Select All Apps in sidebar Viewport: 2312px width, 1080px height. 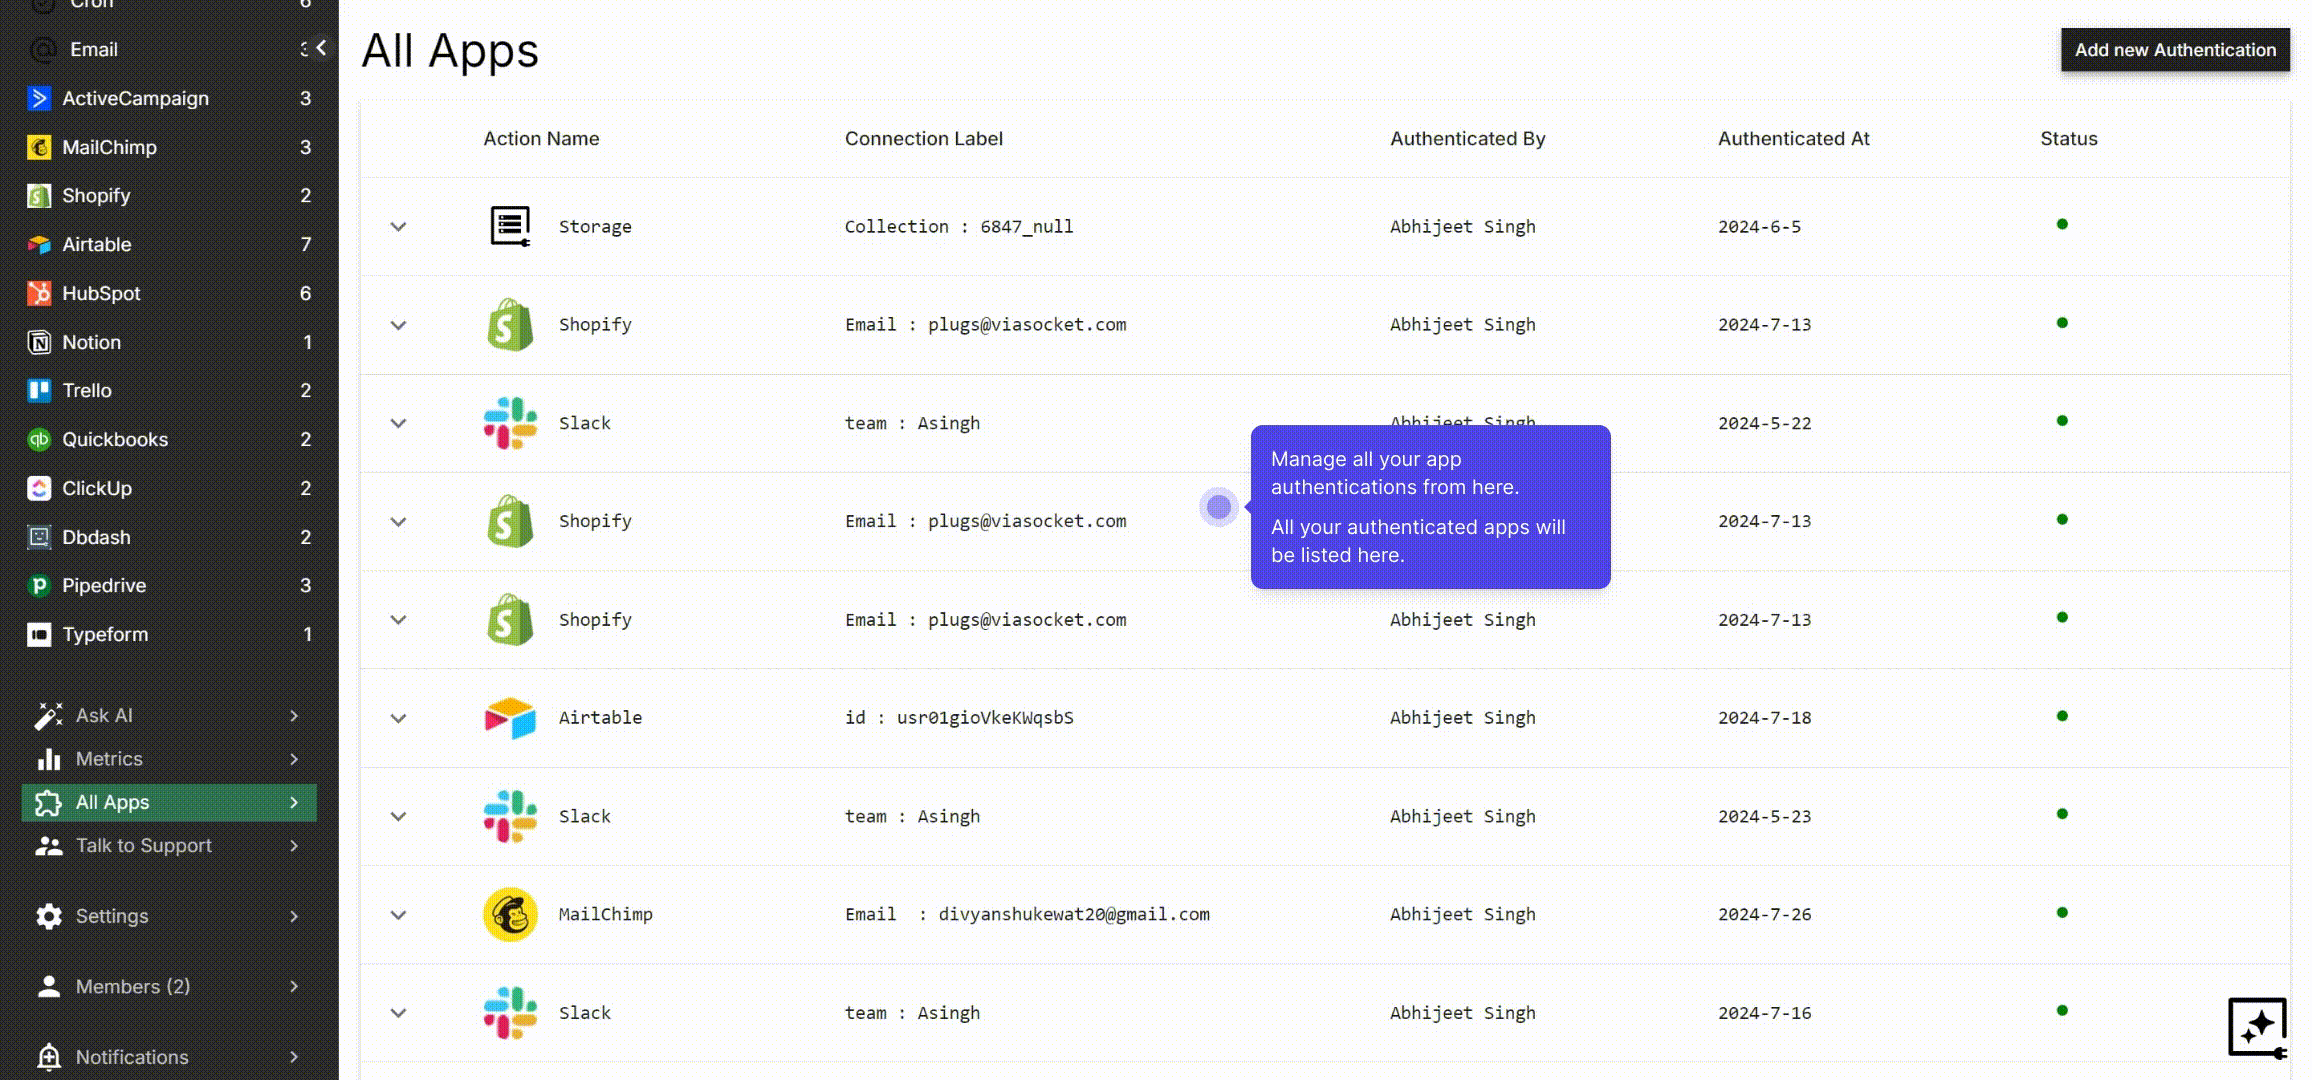click(x=168, y=802)
